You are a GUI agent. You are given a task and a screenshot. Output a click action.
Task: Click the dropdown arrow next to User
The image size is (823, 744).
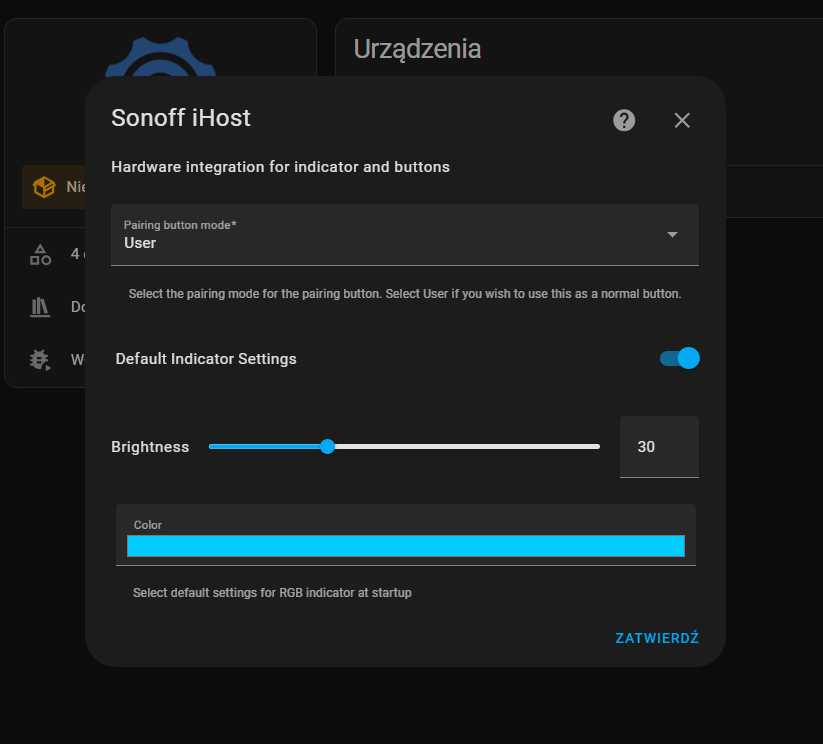(x=672, y=234)
